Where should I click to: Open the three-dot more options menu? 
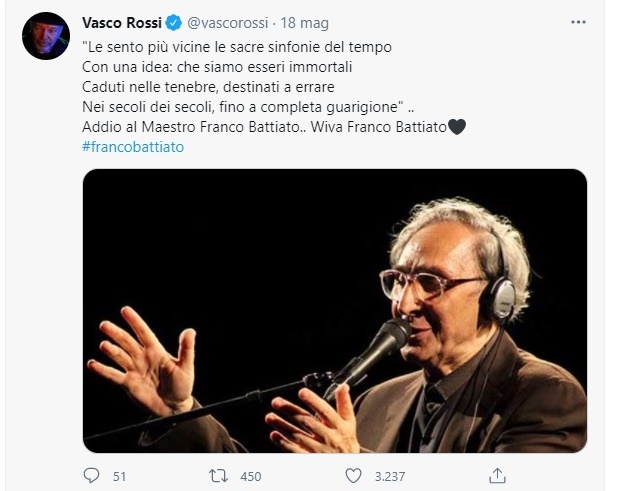click(x=578, y=23)
